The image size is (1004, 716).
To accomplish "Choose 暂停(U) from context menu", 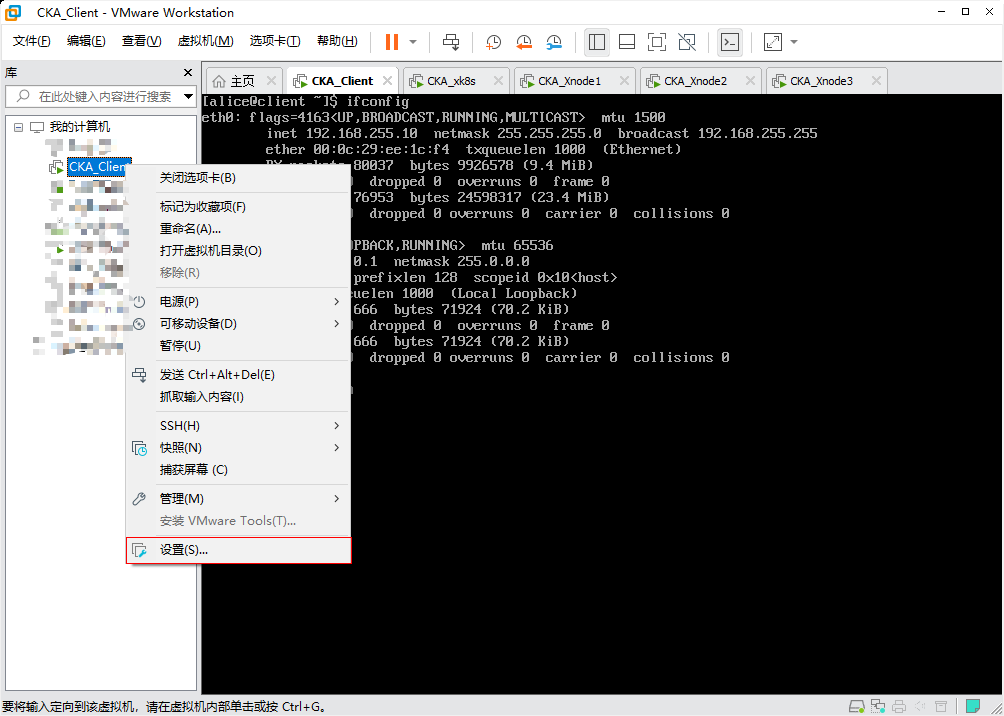I will coord(238,346).
